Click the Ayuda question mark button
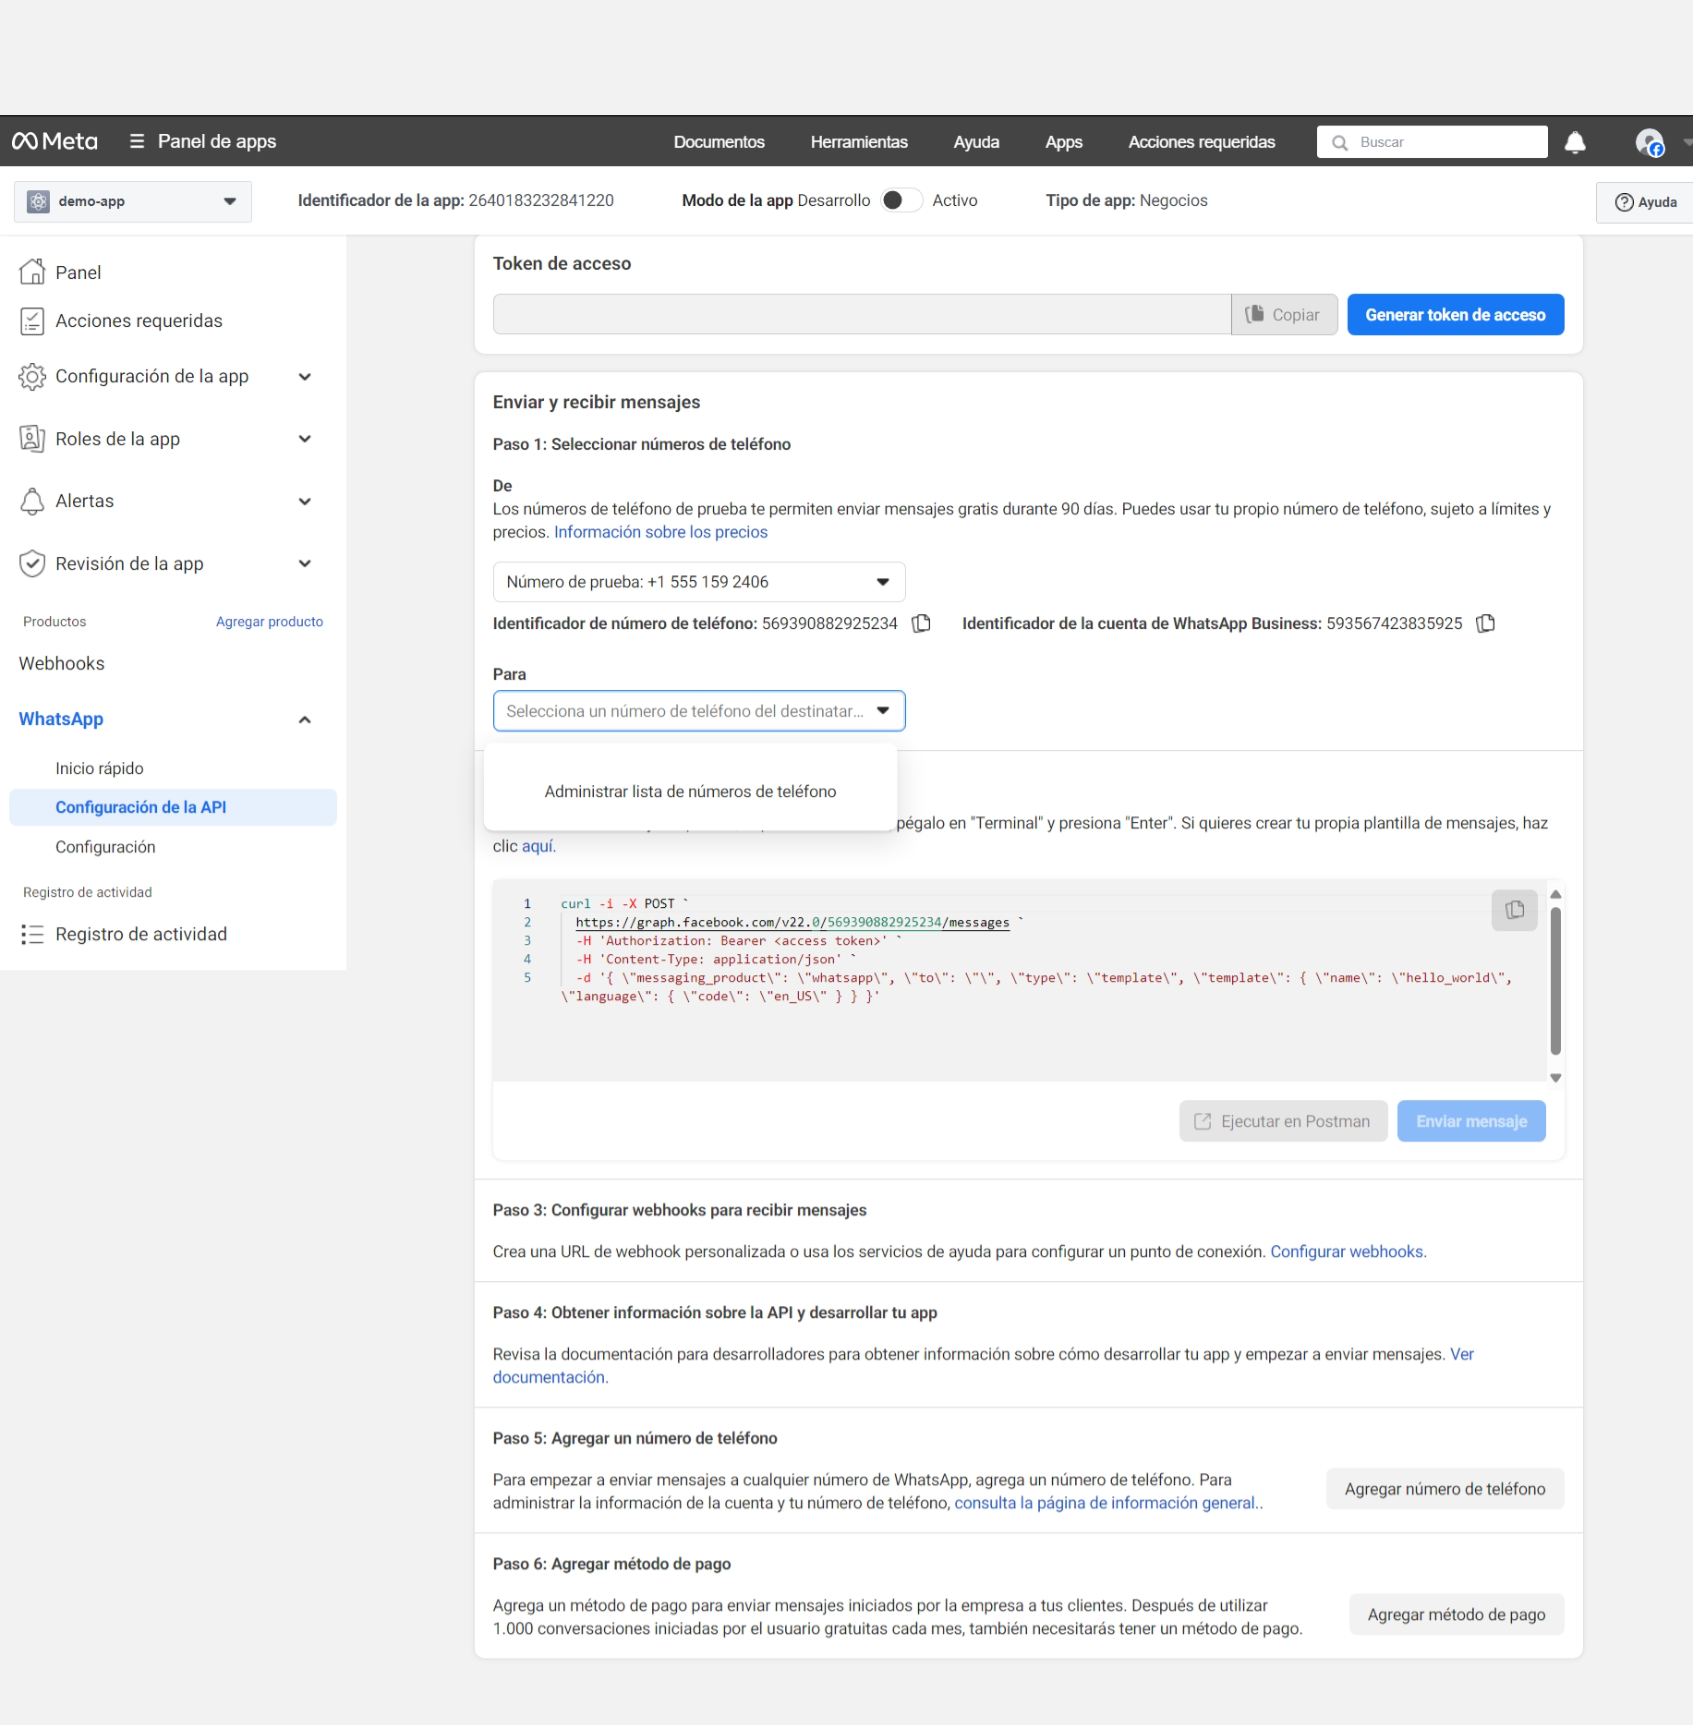This screenshot has height=1725, width=1693. (x=1645, y=202)
